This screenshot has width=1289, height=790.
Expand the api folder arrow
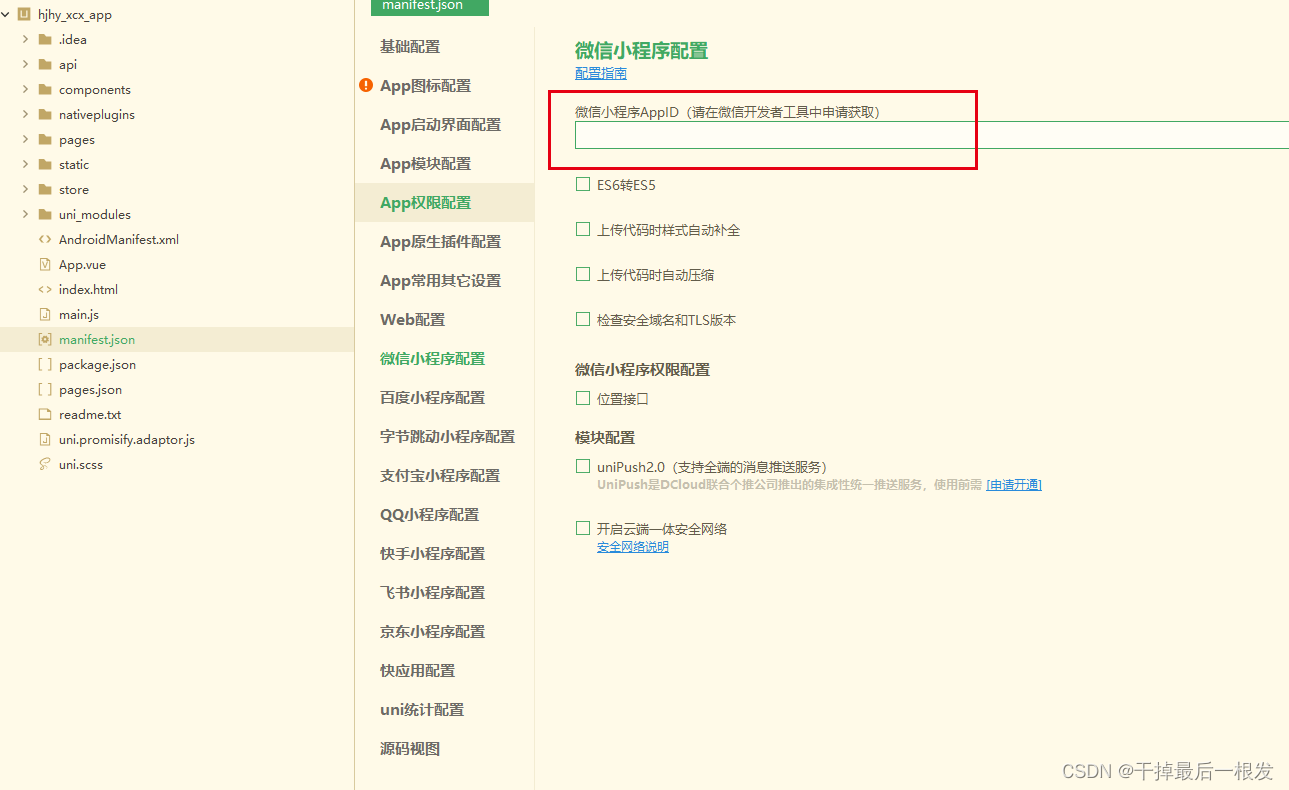[25, 65]
